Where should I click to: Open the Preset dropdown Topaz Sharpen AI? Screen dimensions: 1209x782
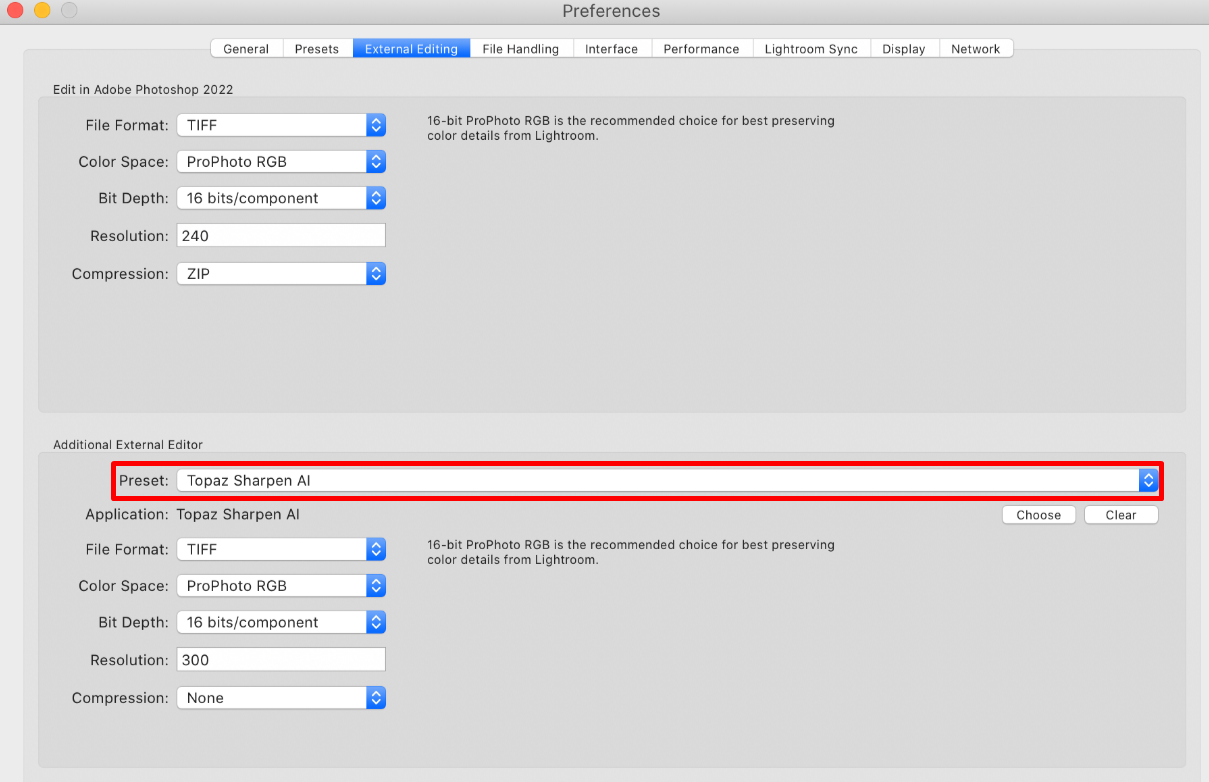(x=667, y=480)
